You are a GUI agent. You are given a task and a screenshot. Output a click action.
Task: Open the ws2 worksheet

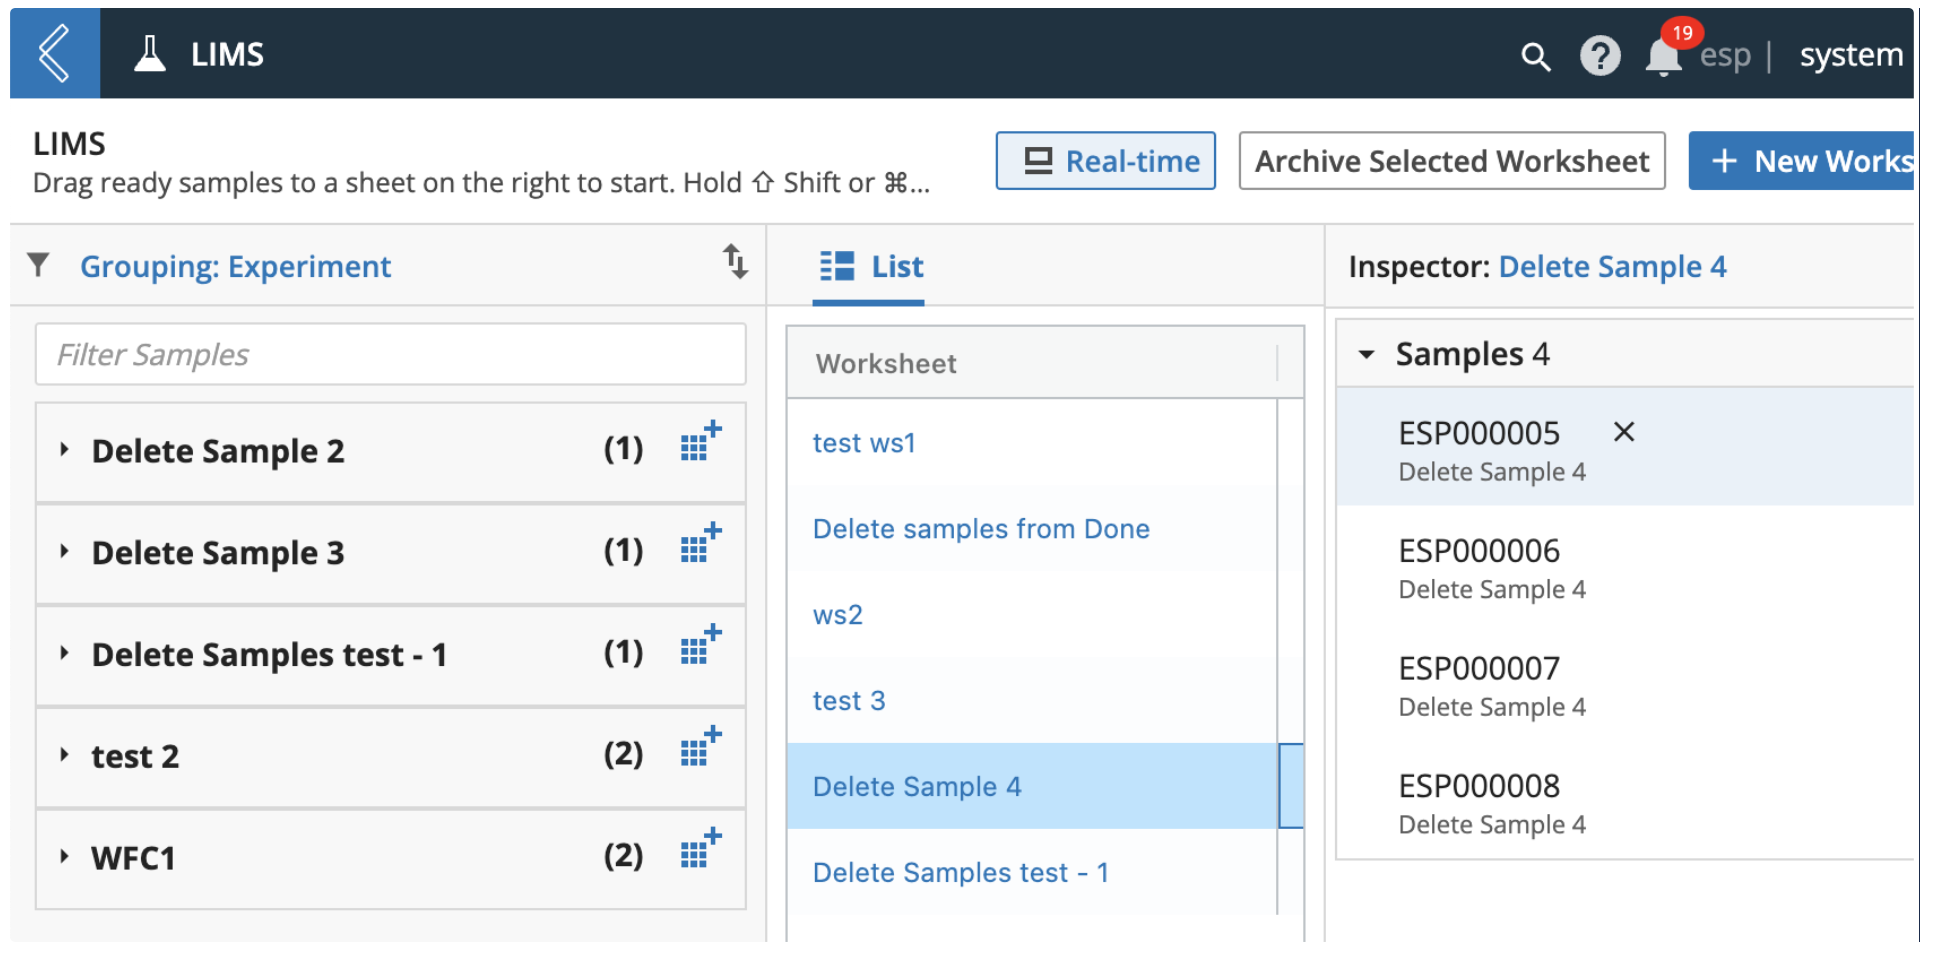pyautogui.click(x=837, y=615)
